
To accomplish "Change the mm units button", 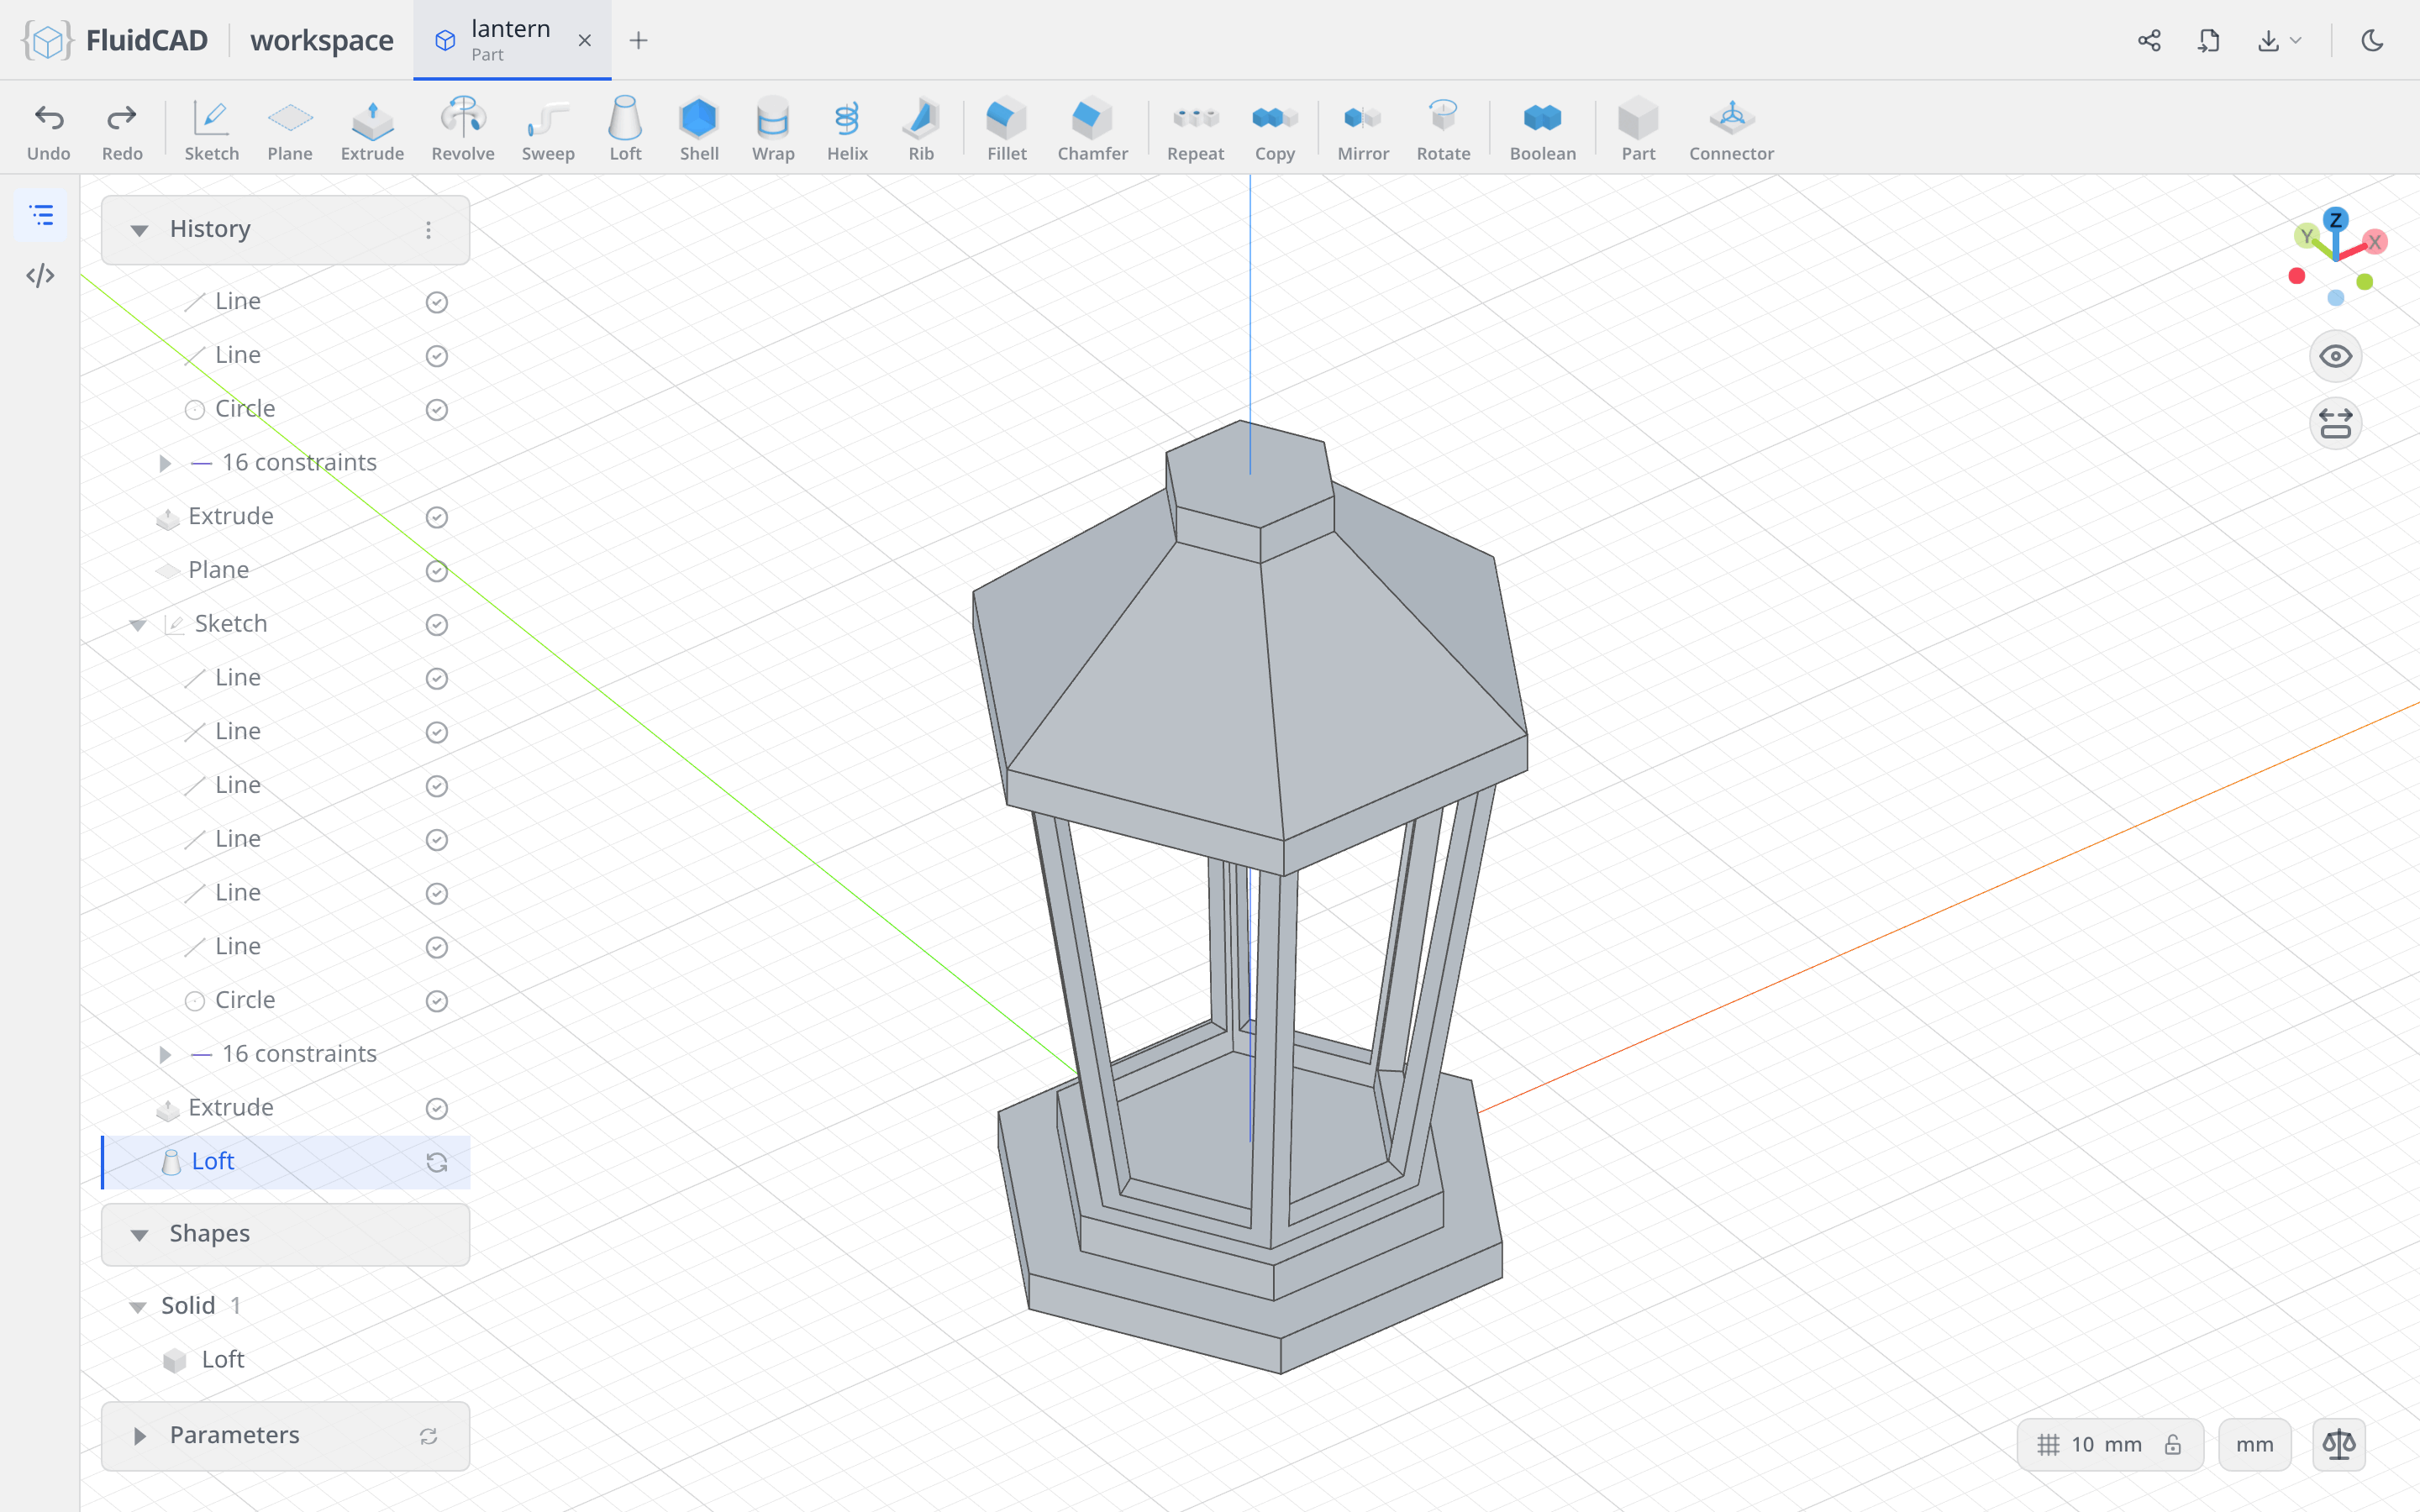I will 2254,1444.
